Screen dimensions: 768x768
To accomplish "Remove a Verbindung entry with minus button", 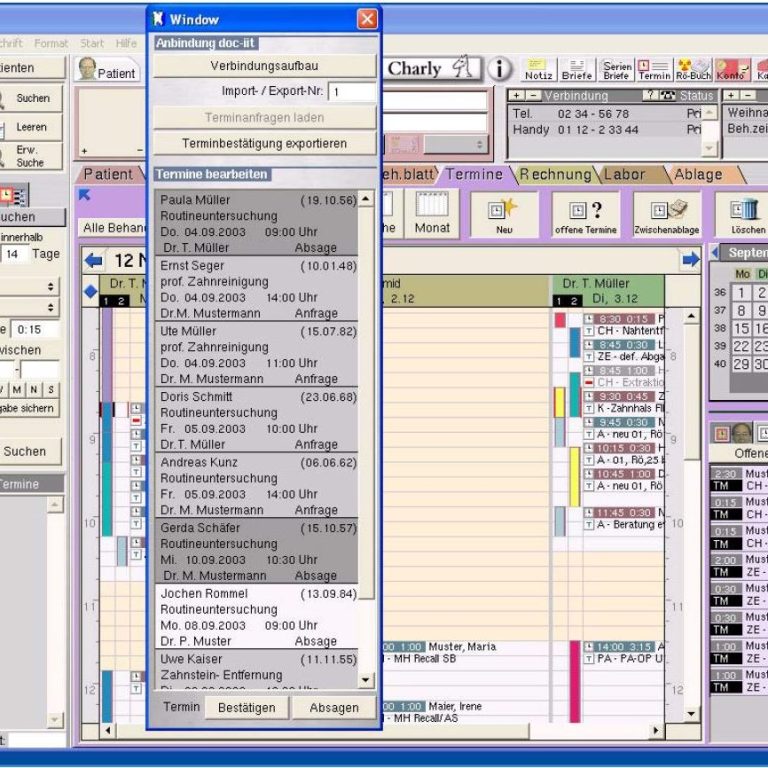I will point(534,96).
